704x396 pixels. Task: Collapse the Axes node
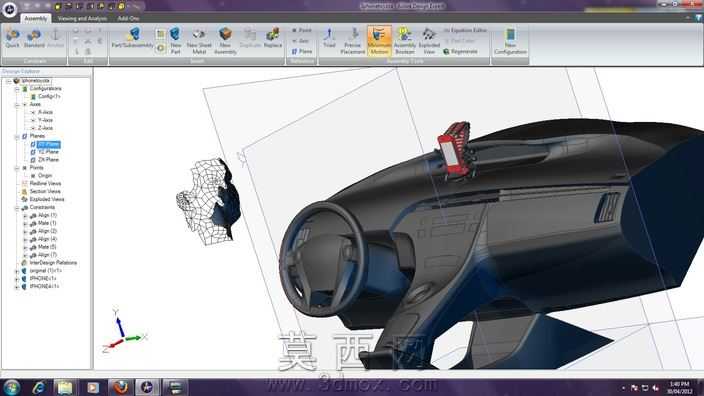tap(17, 105)
